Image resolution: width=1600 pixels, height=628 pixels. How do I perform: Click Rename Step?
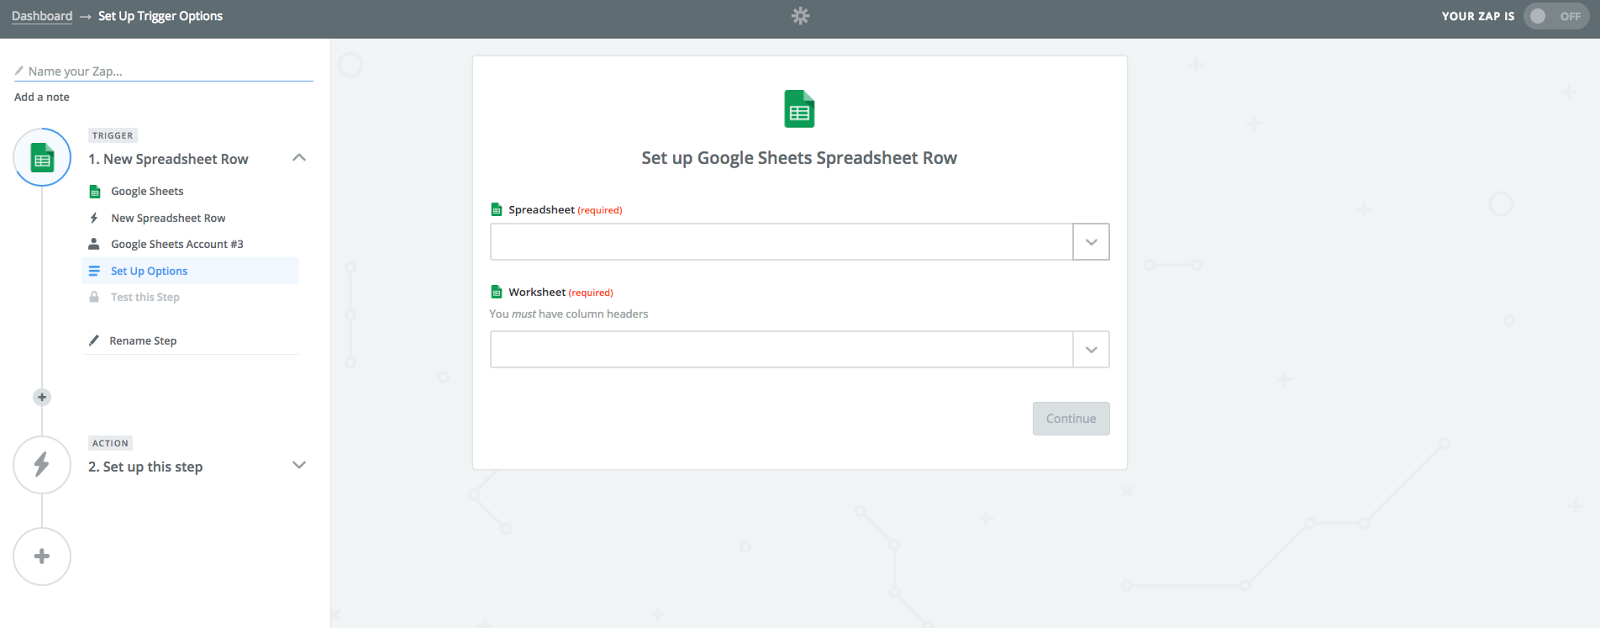143,341
